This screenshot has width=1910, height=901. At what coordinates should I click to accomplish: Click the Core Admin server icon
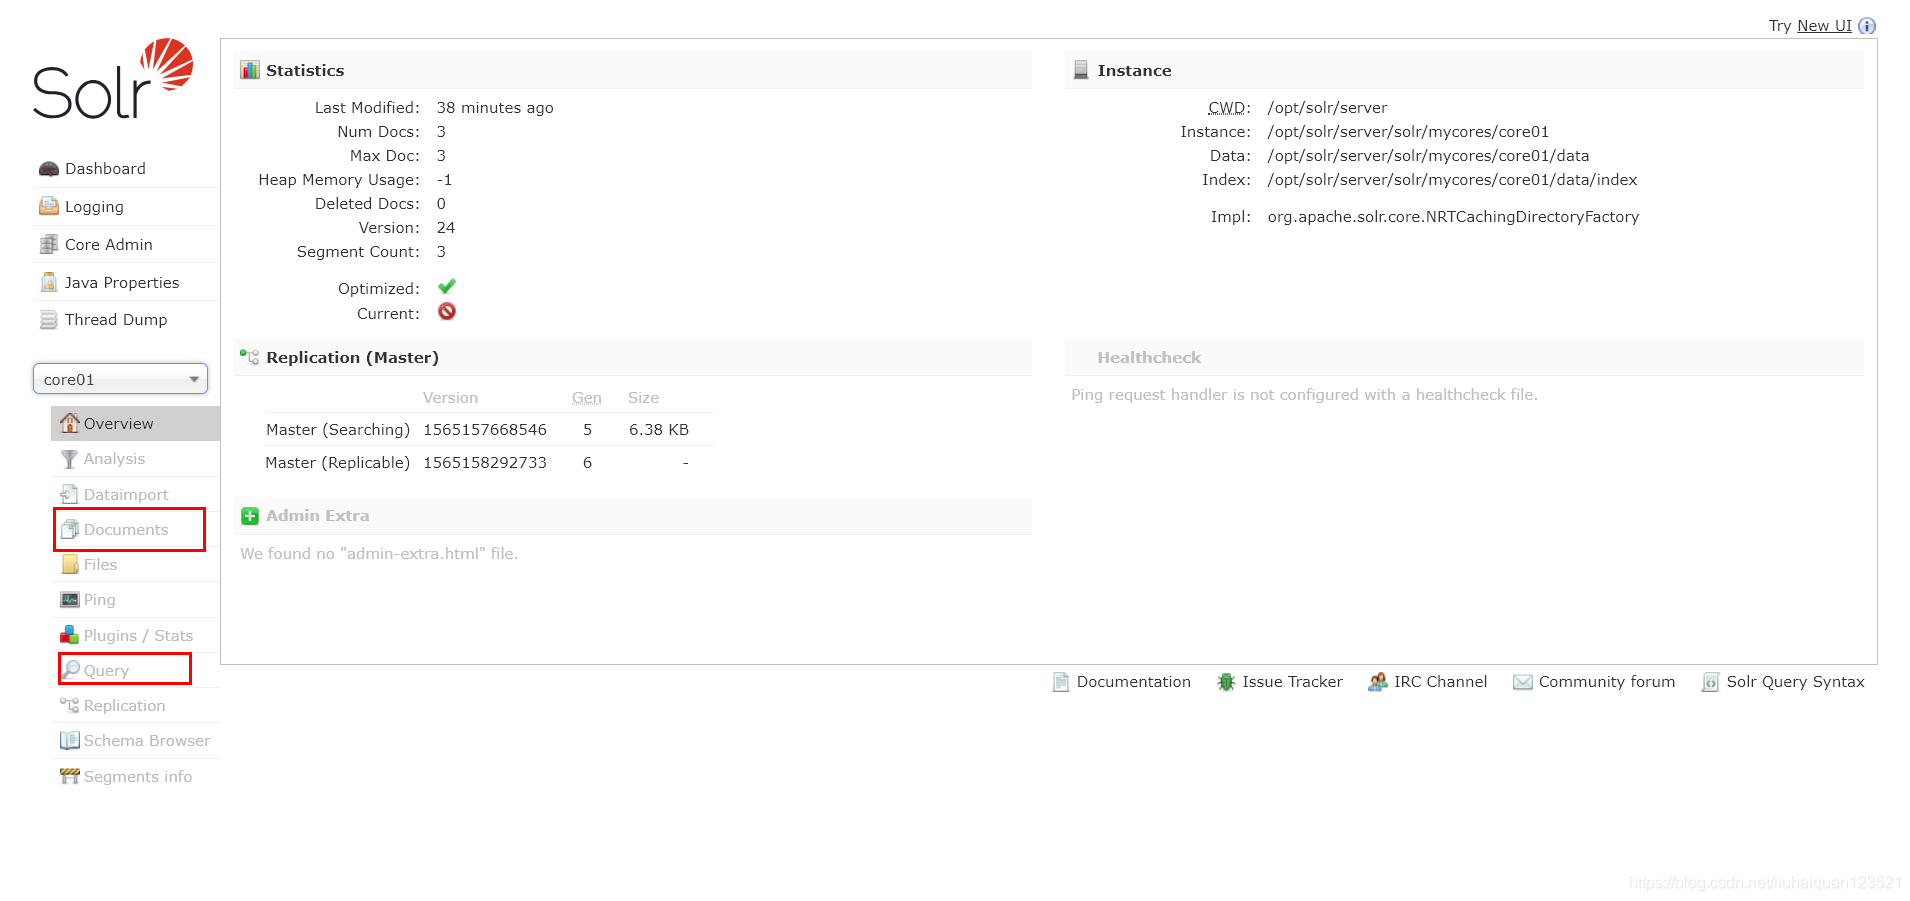[x=48, y=244]
